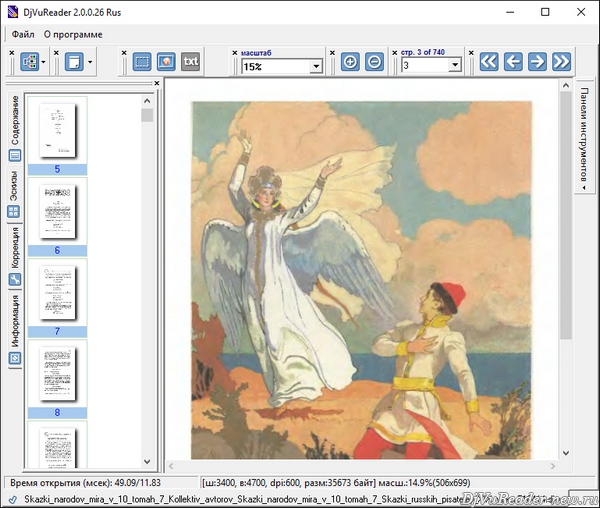This screenshot has height=508, width=600.
Task: Close the масштаб toolbar with its x
Action: (x=235, y=53)
